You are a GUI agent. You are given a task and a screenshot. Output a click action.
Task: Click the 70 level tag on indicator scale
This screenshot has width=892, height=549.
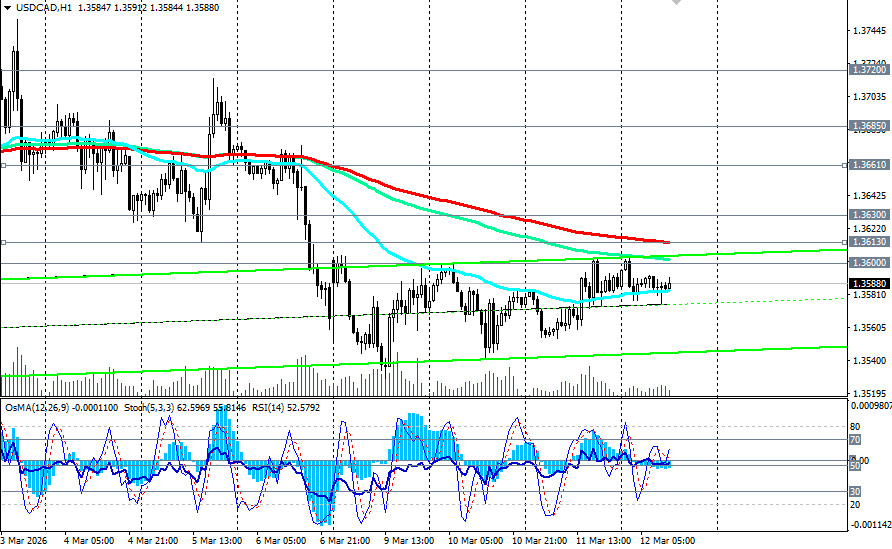(855, 440)
